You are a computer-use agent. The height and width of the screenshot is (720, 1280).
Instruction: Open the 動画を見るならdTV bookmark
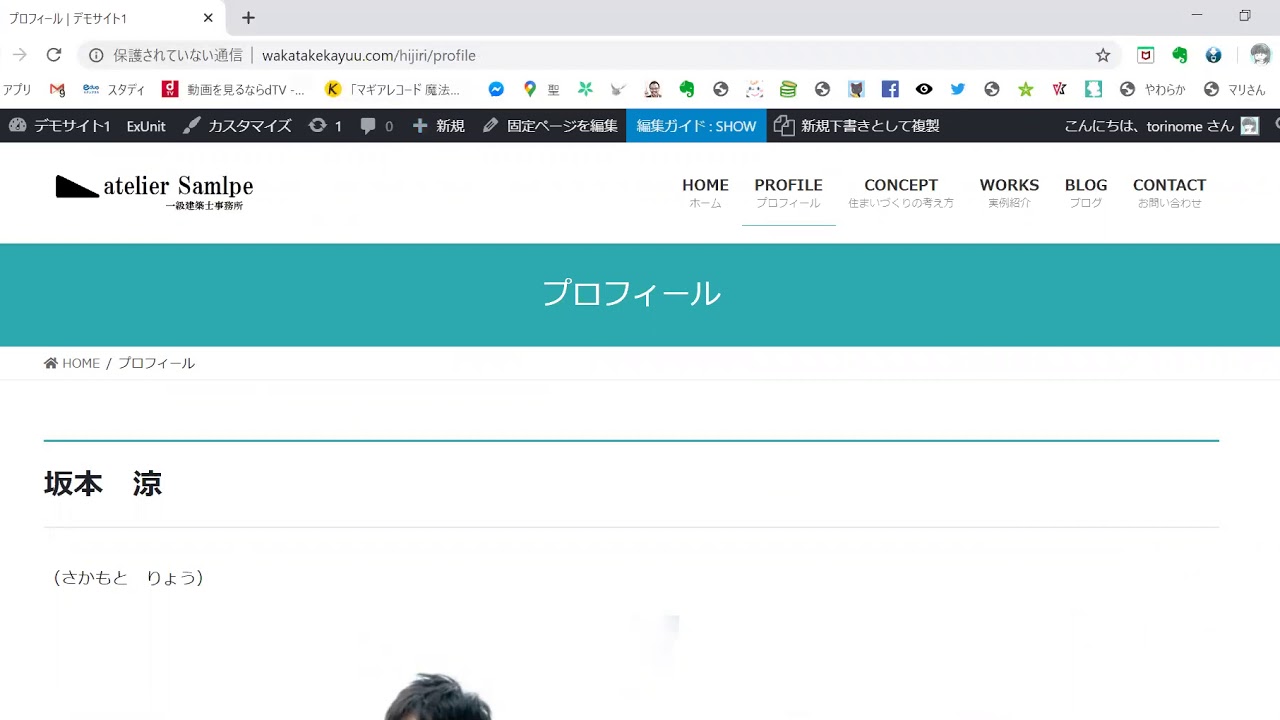tap(233, 89)
